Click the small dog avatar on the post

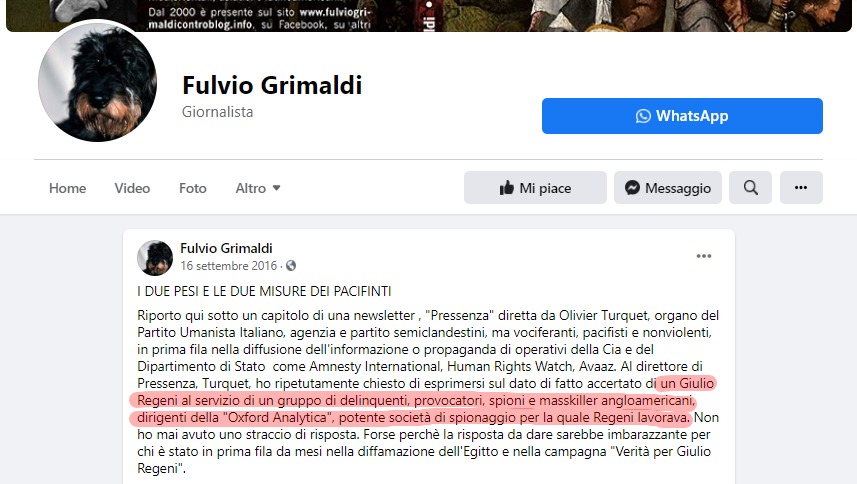(x=155, y=257)
